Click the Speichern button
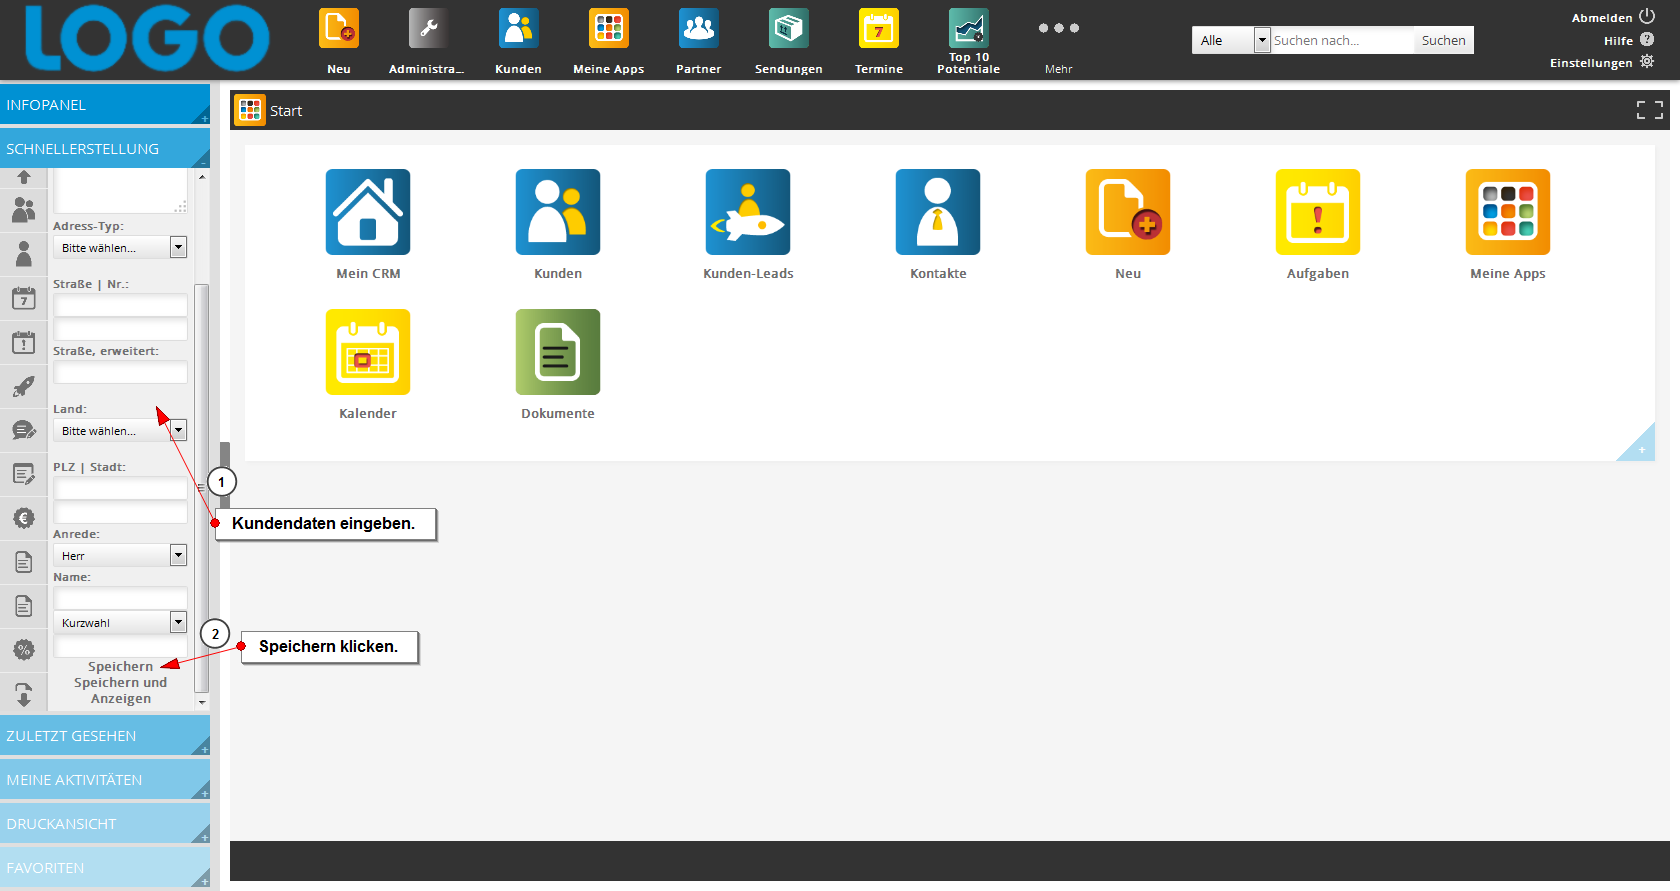 (x=120, y=666)
